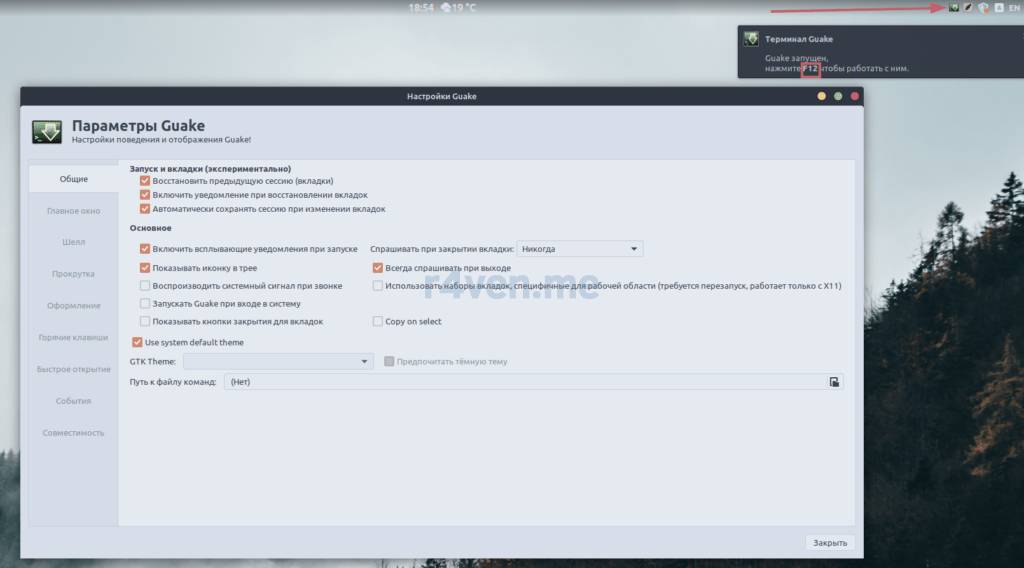Select the 'Оформление' tab
Screen dimensions: 1024x568
[73, 306]
